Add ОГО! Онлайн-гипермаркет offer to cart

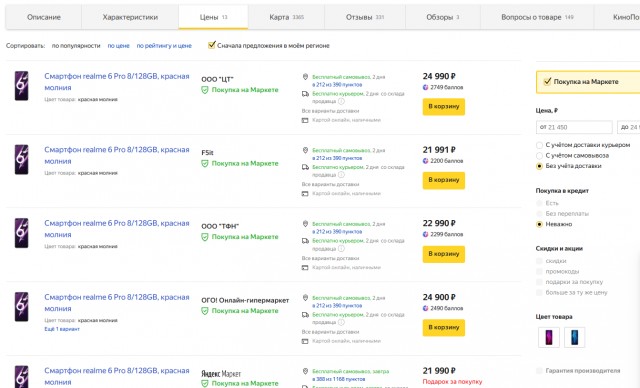(x=444, y=328)
